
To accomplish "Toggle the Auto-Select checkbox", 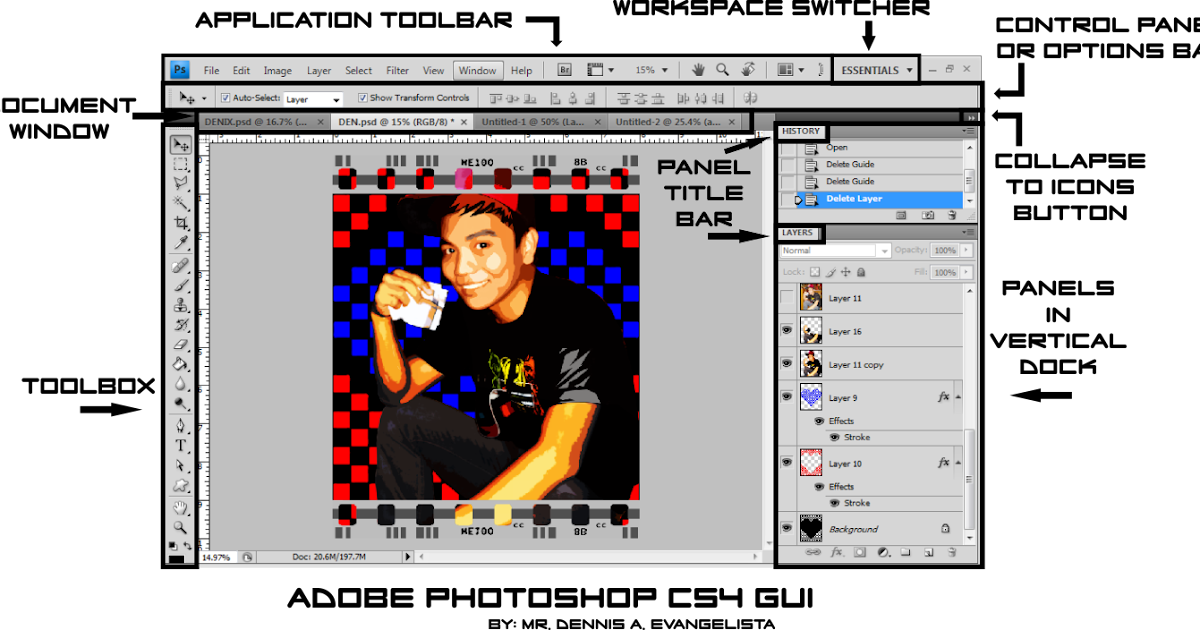I will (224, 98).
